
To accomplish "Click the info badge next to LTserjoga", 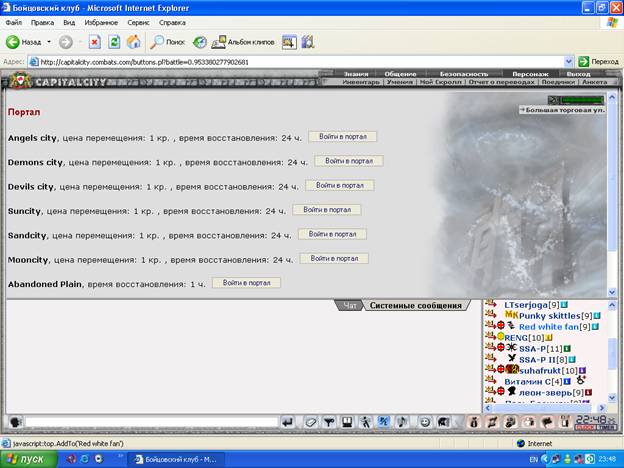I will (564, 305).
